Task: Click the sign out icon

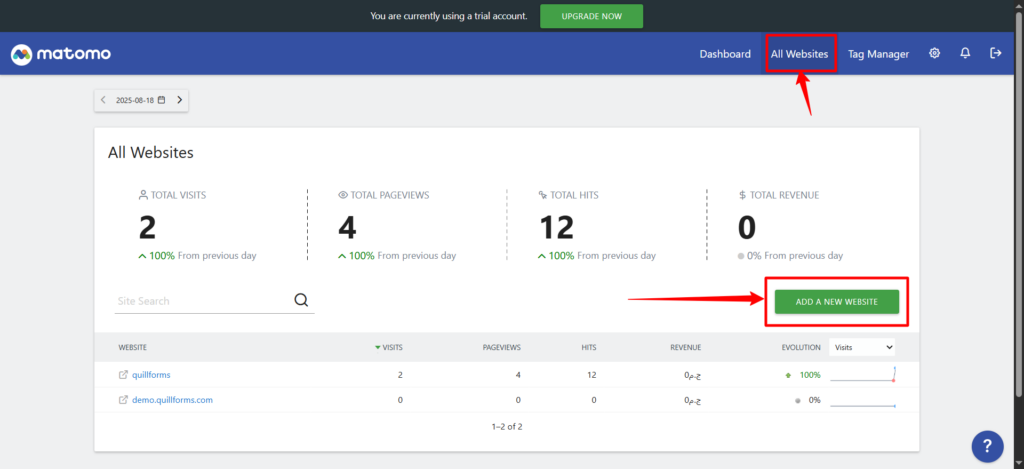Action: click(996, 54)
